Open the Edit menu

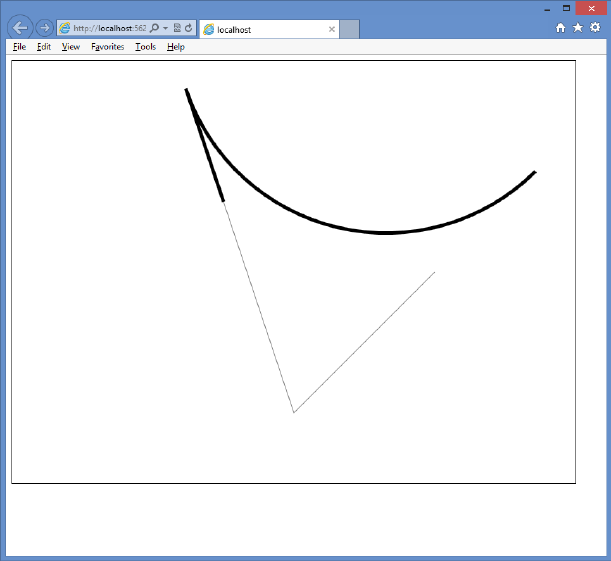(44, 47)
